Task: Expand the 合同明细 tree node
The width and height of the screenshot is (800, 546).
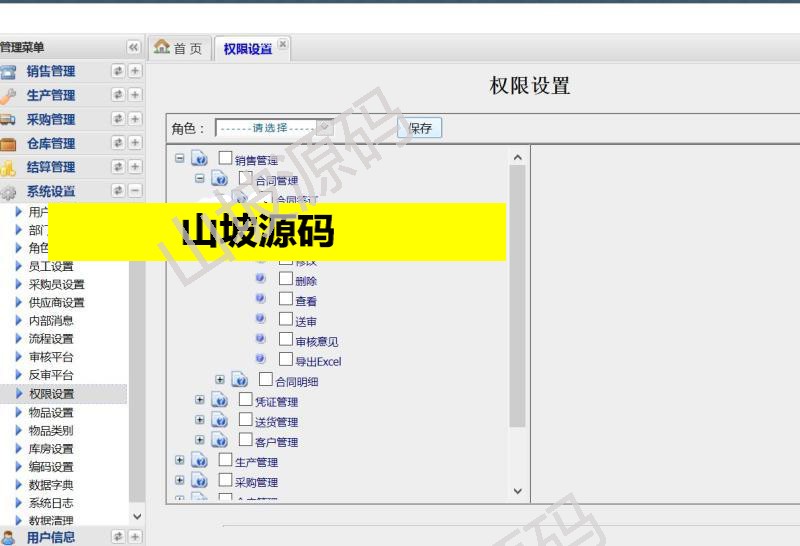Action: click(220, 380)
